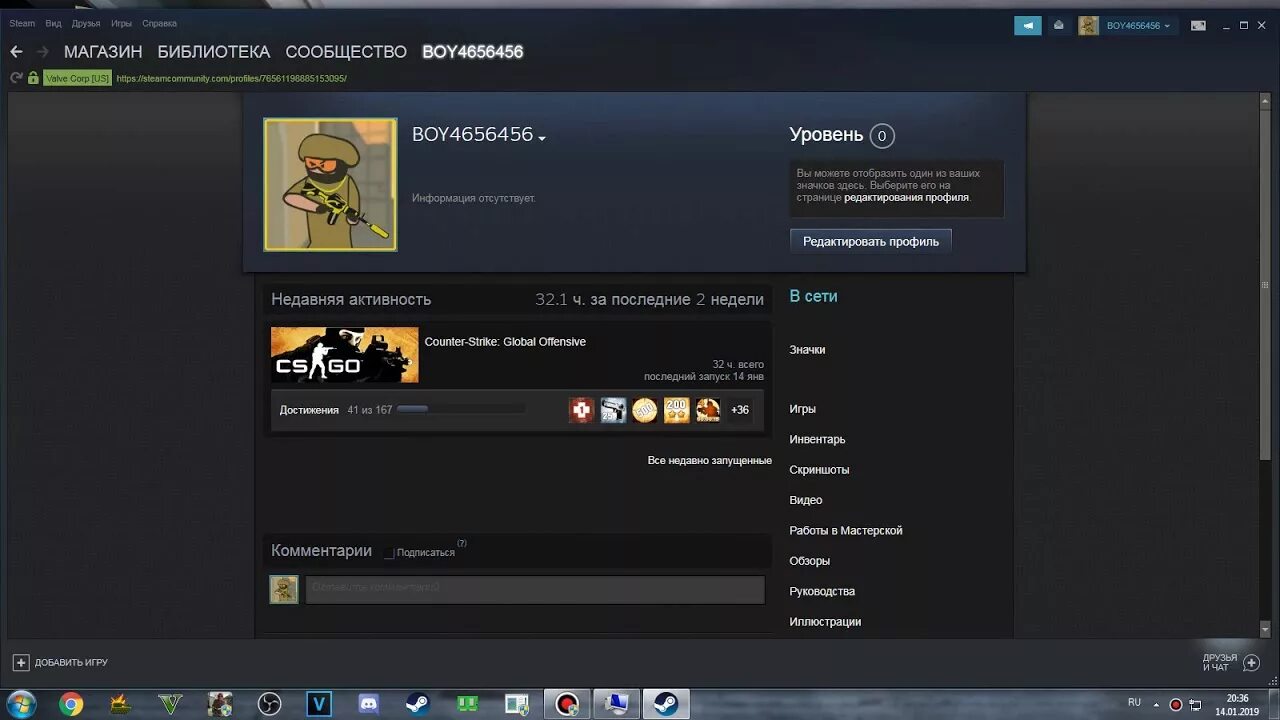Open the Иллюстрации sidebar link
The image size is (1280, 720).
coord(825,622)
